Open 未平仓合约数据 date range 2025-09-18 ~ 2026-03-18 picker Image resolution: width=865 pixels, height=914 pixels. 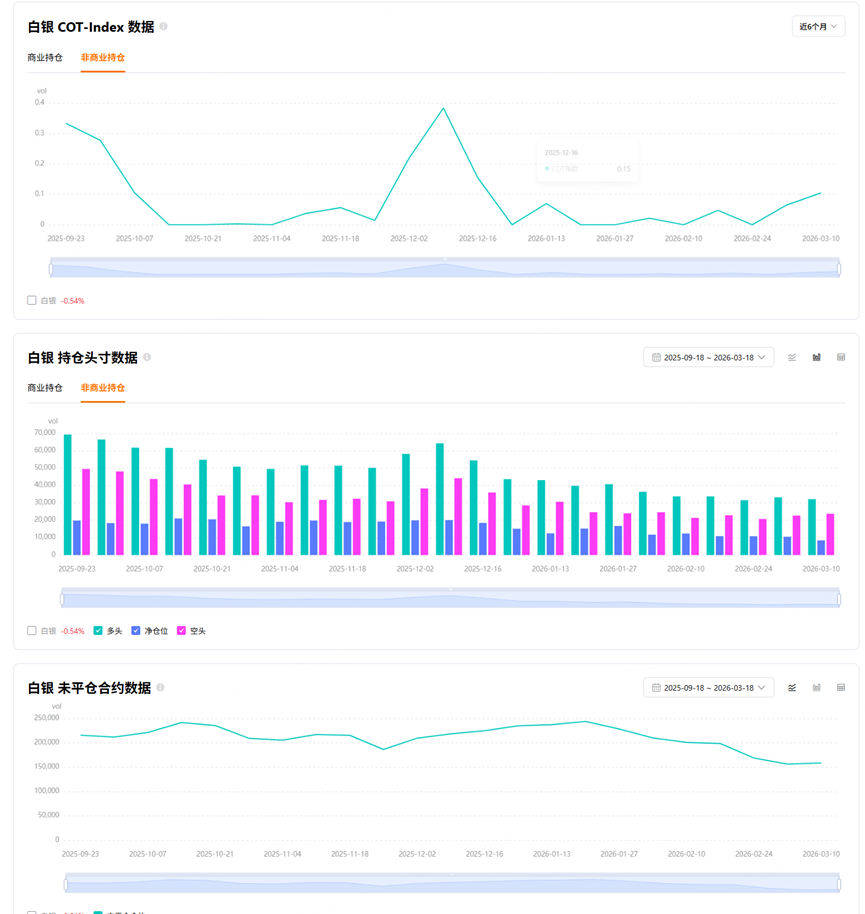709,688
